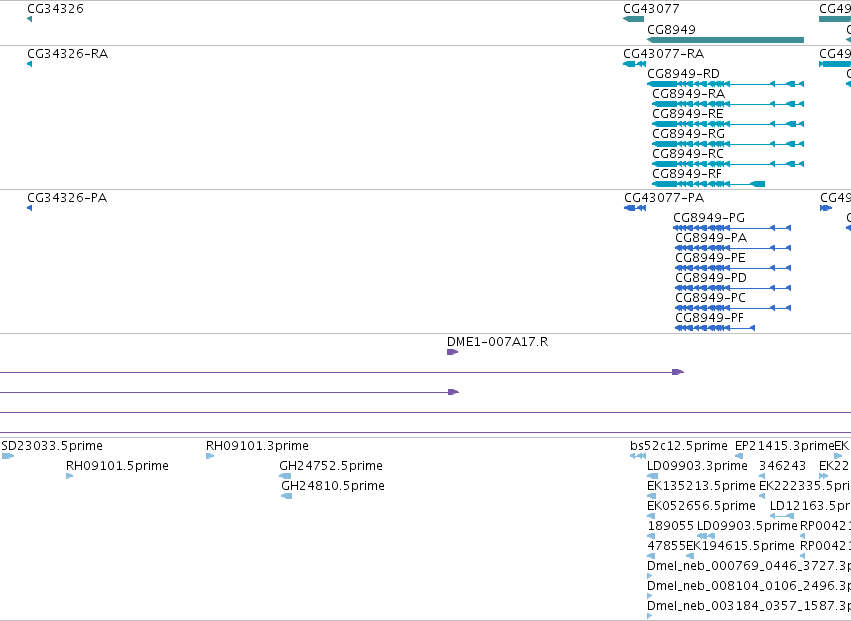Click the GH24752.5prime arrow glyph
The image size is (851, 621).
[285, 477]
